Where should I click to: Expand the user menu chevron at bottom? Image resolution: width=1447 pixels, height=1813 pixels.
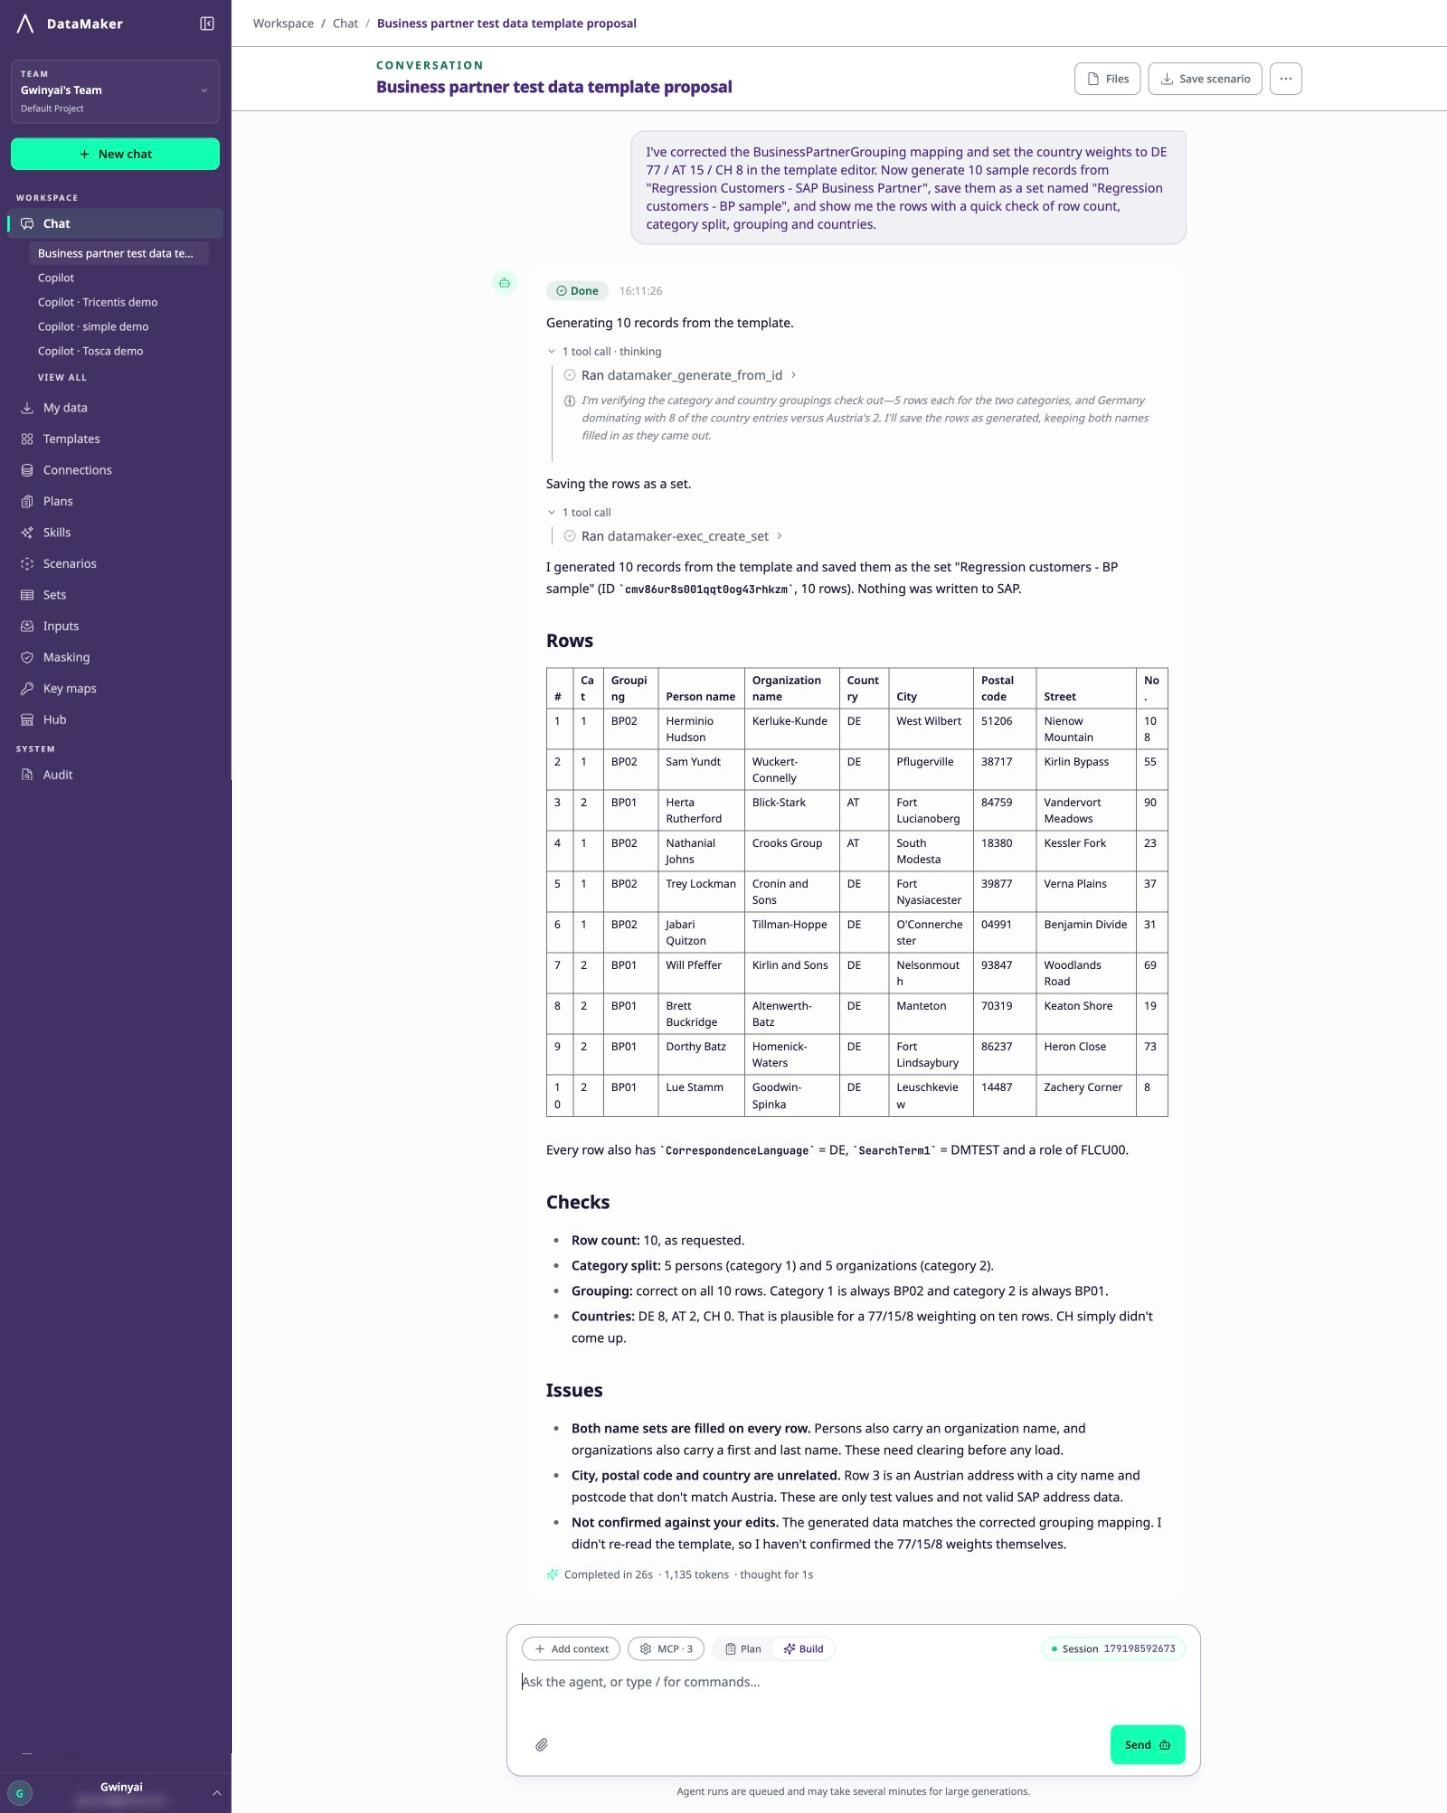click(216, 1793)
